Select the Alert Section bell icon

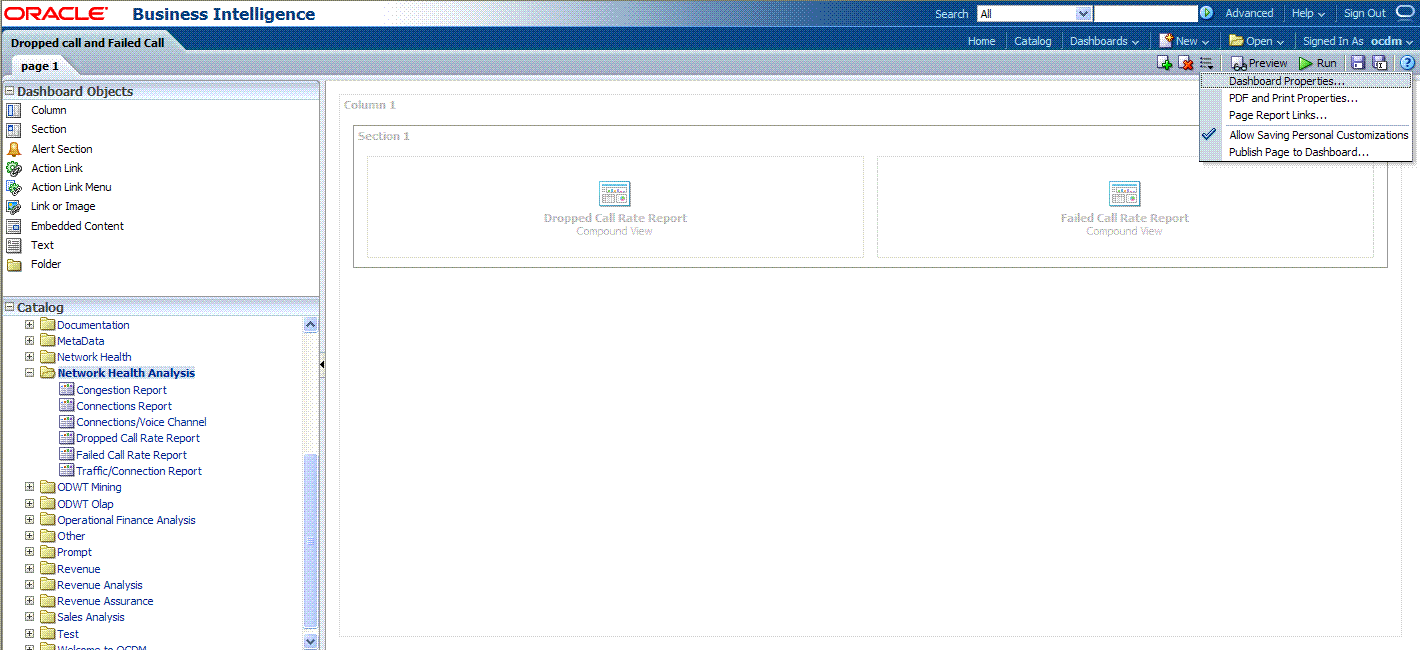(x=14, y=149)
